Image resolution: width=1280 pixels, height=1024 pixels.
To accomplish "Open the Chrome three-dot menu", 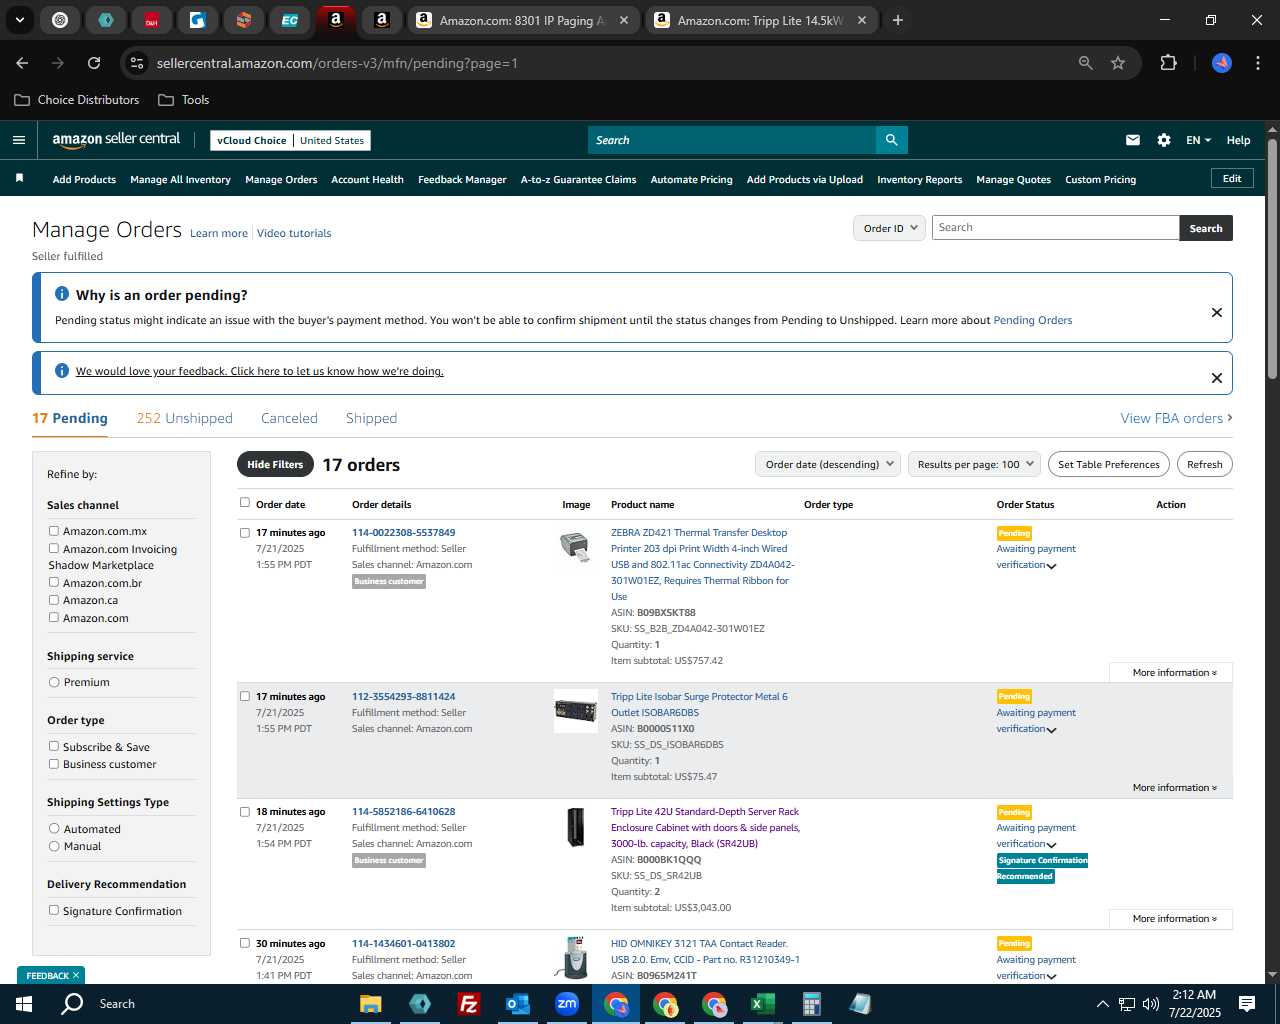I will [1256, 63].
